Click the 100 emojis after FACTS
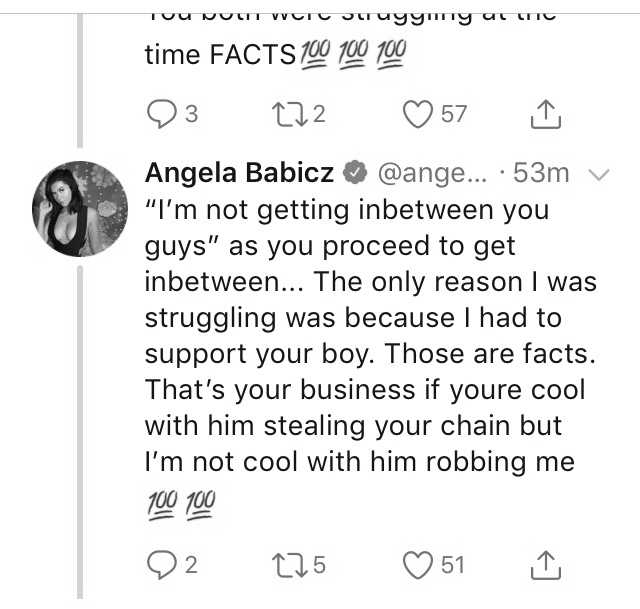Image resolution: width=640 pixels, height=609 pixels. coord(353,54)
